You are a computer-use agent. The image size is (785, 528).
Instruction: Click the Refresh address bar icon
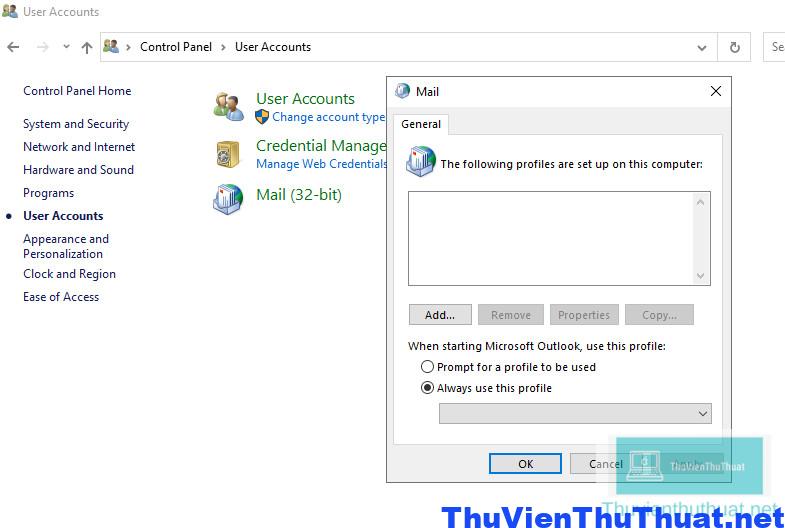tap(734, 47)
